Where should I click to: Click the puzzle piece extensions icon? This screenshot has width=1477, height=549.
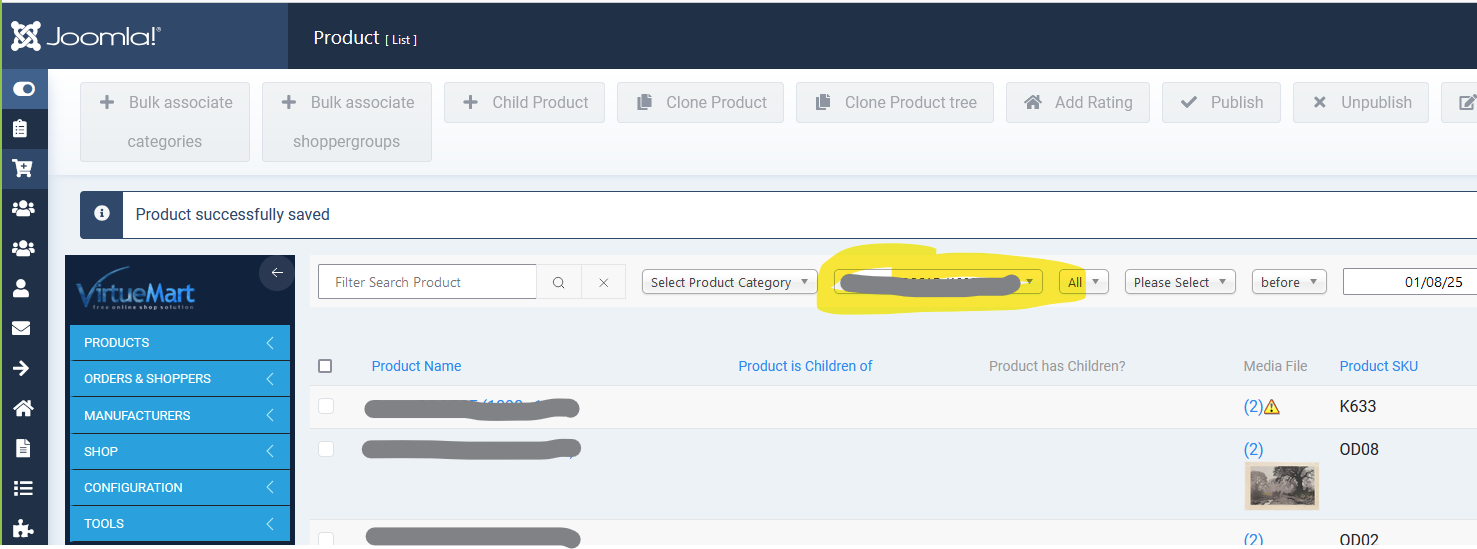pos(22,529)
